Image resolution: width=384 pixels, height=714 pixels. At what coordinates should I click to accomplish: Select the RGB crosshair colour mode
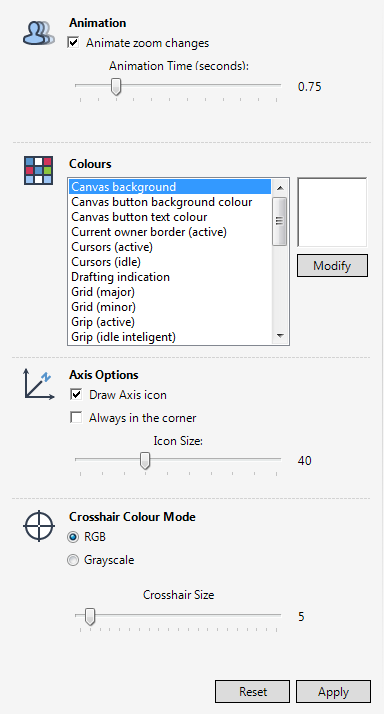click(x=73, y=537)
